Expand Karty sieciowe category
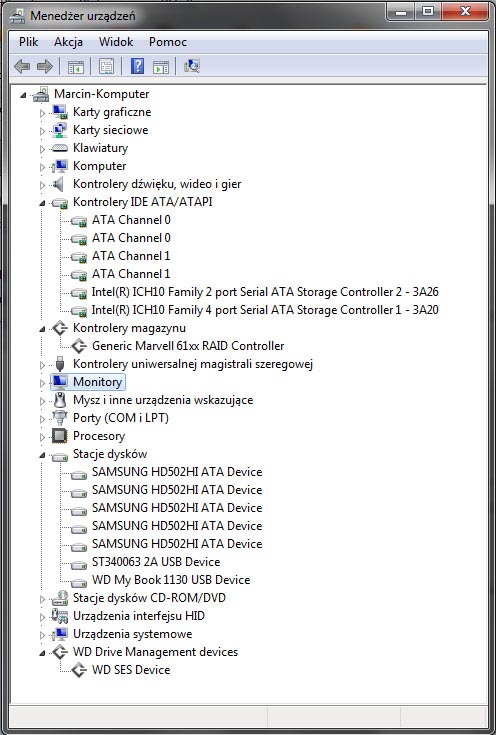Screen dimensions: 496x735 pyautogui.click(x=42, y=131)
